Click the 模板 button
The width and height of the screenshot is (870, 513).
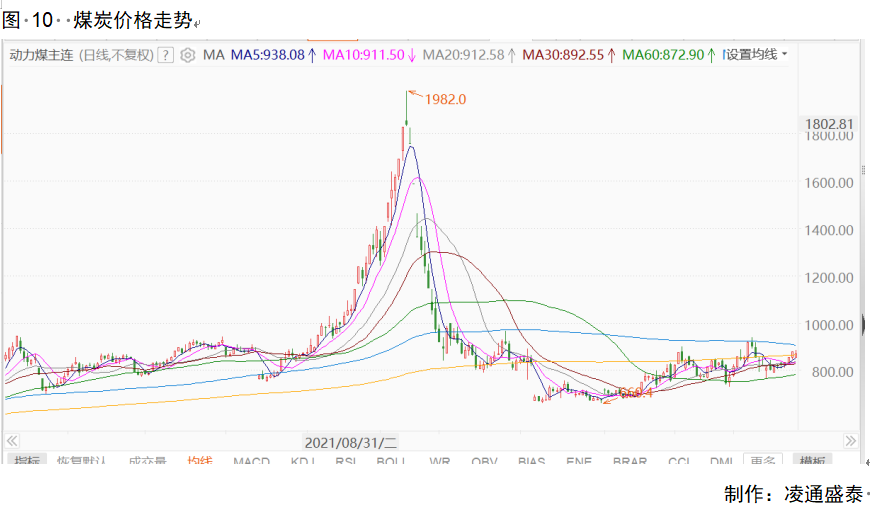[x=812, y=460]
